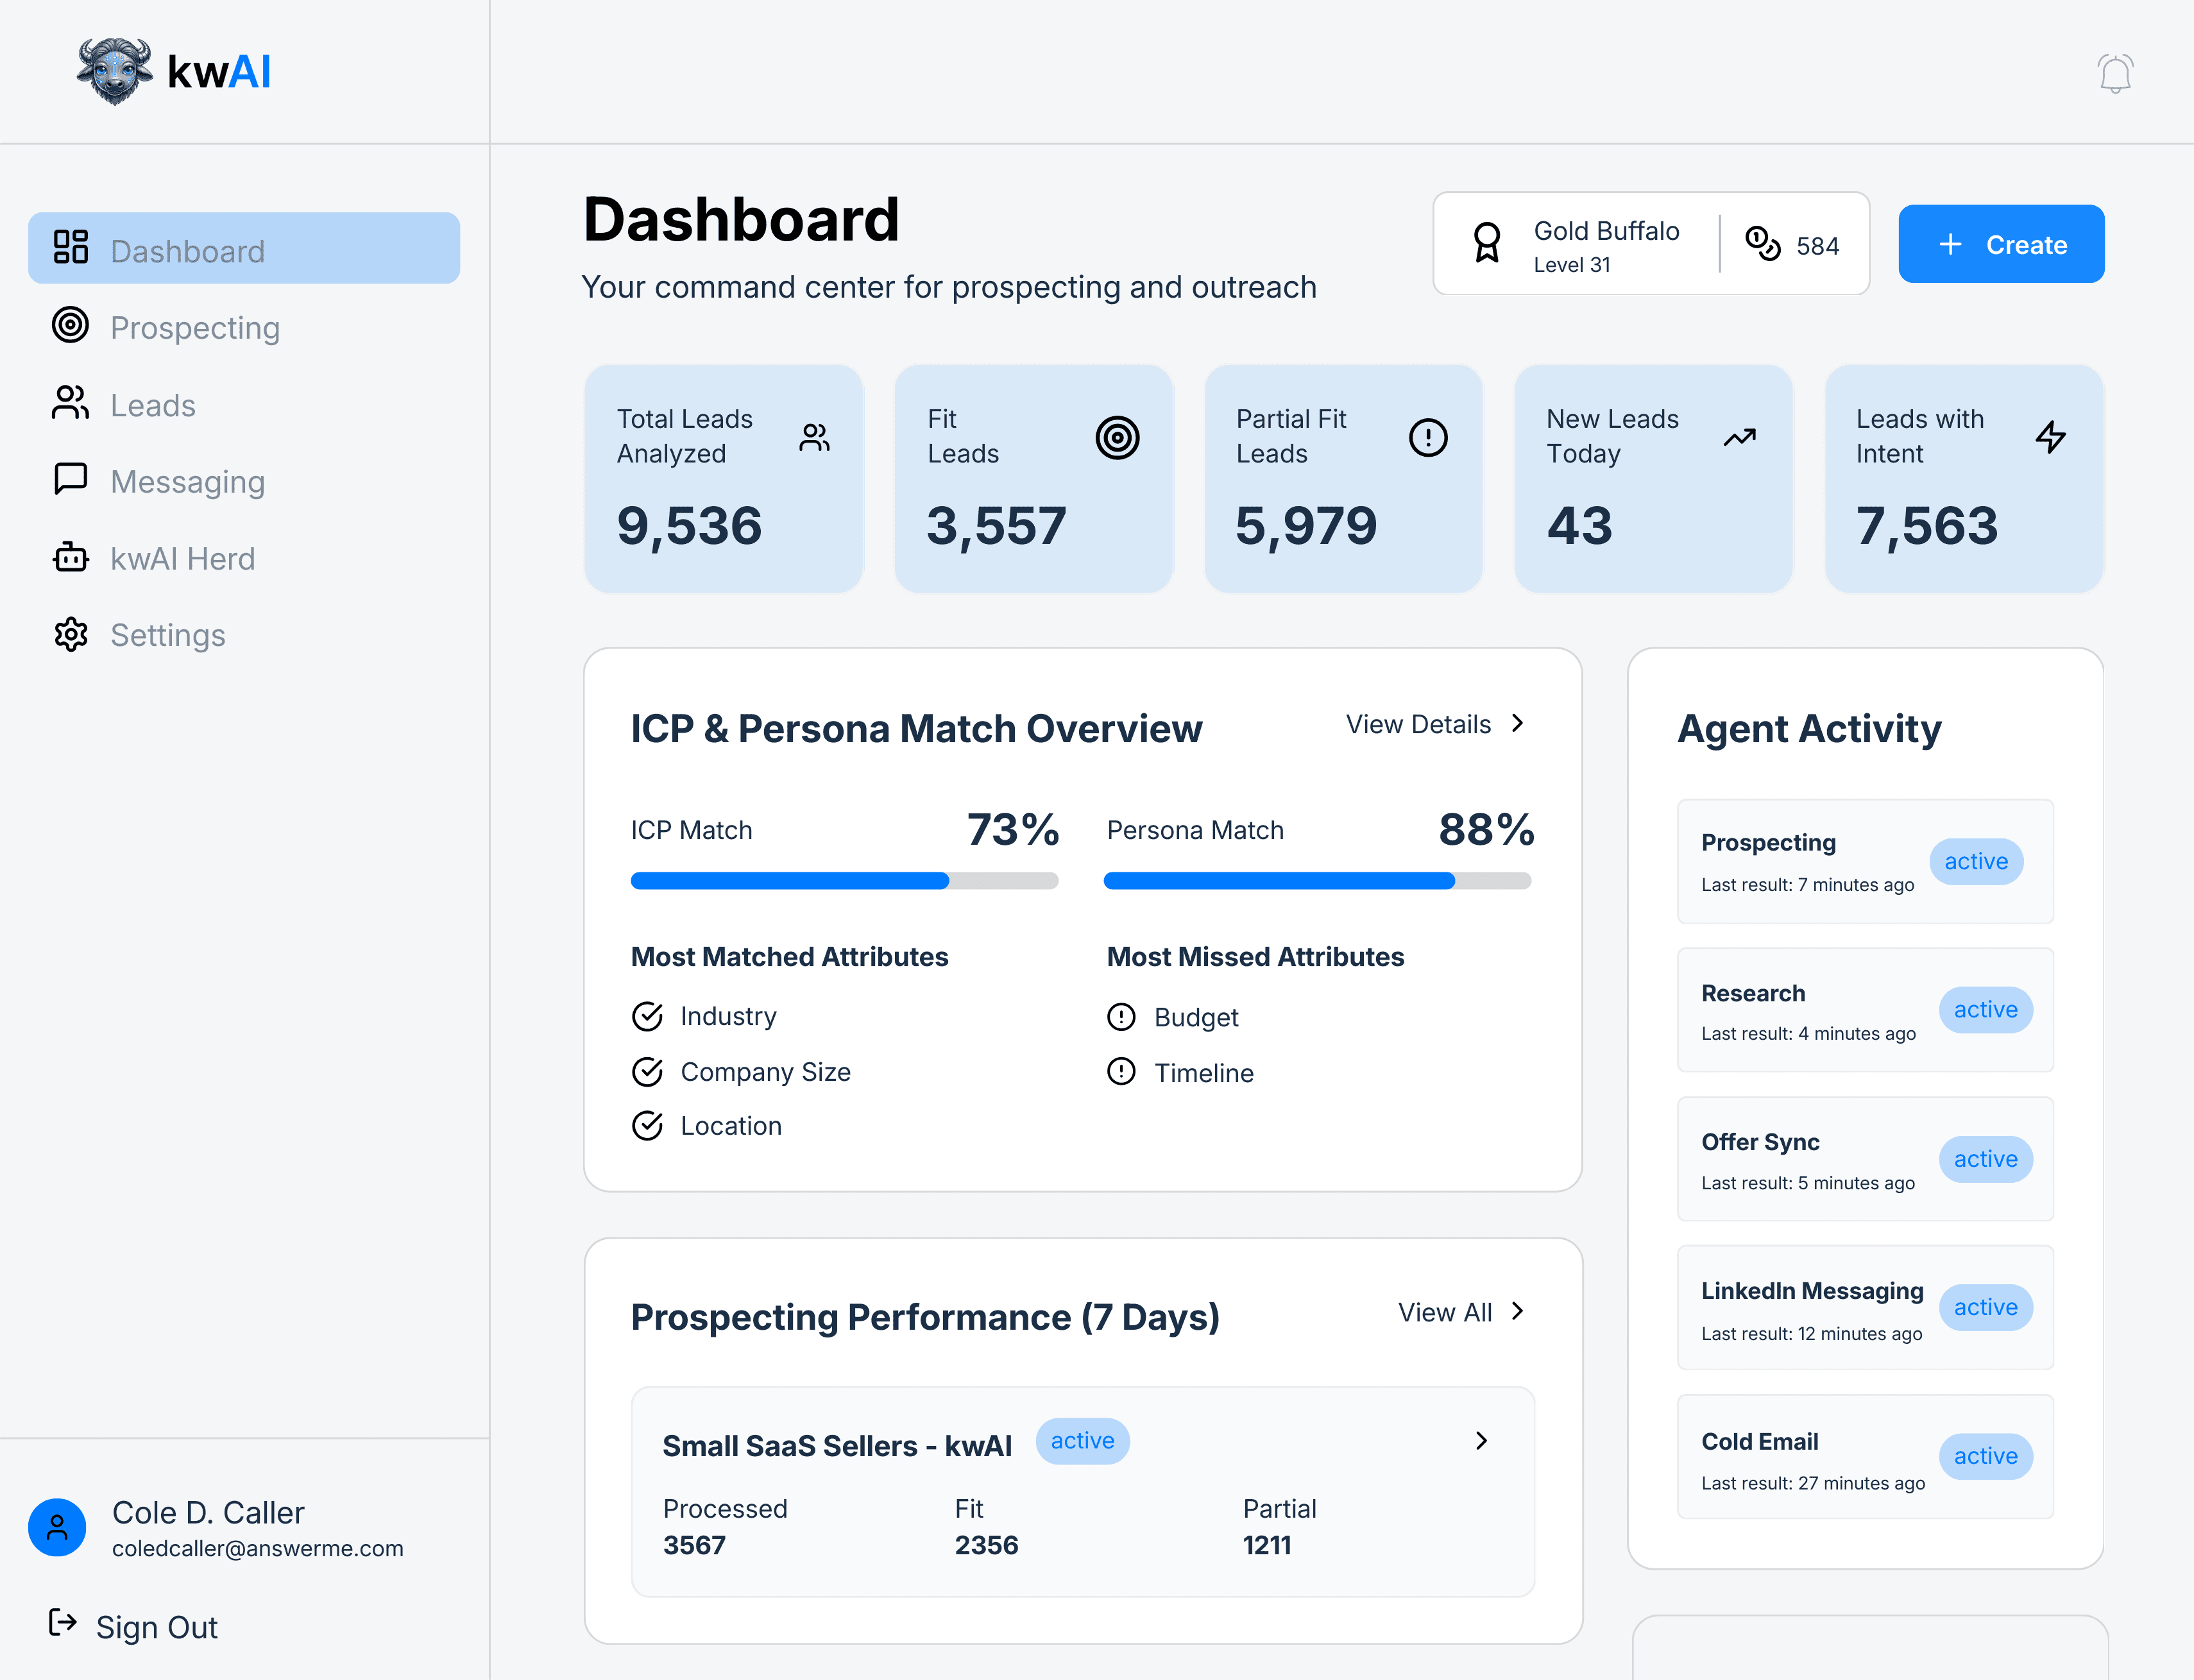Click the user avatar for Cole D. Caller
Image resolution: width=2194 pixels, height=1680 pixels.
[57, 1527]
